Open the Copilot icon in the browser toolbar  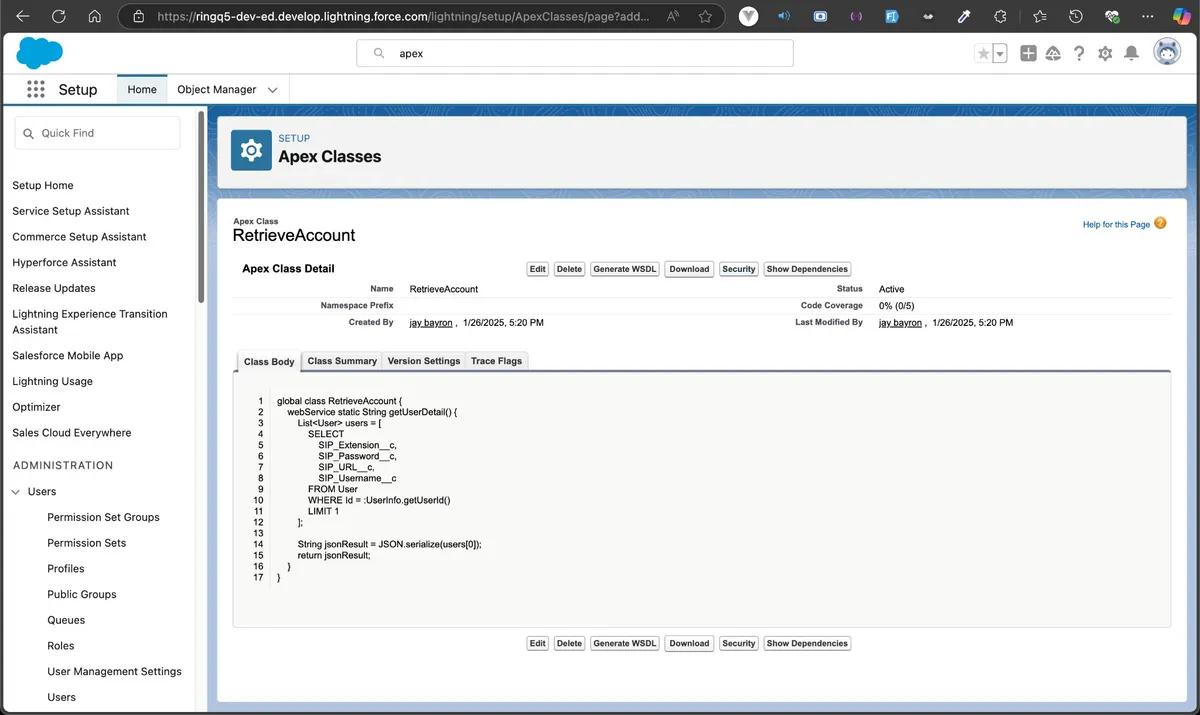tap(1181, 17)
